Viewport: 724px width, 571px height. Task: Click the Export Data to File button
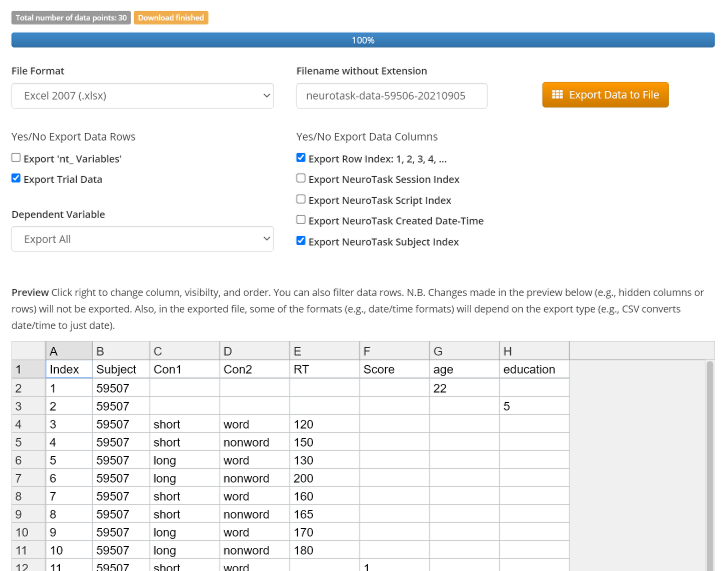(605, 95)
